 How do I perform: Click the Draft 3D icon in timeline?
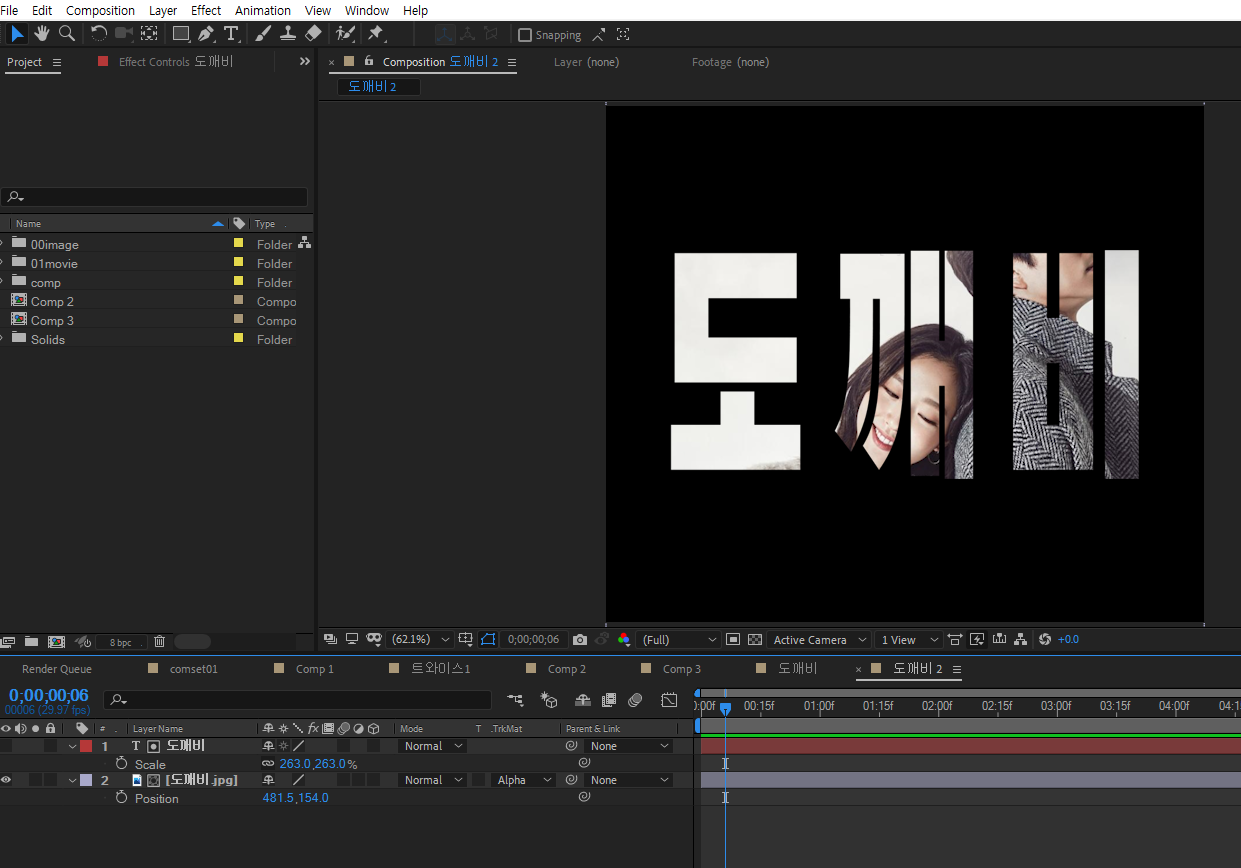(x=548, y=700)
